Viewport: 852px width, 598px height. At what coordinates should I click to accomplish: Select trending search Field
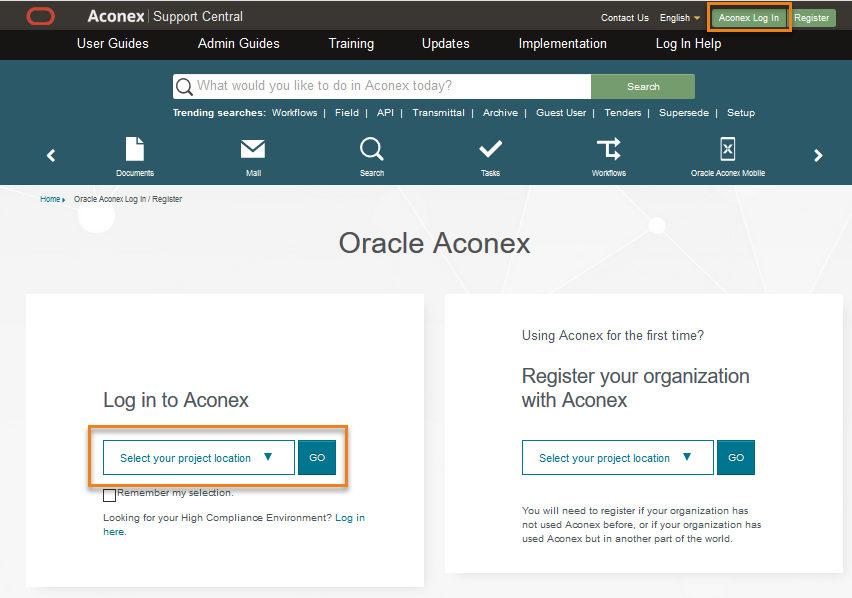pyautogui.click(x=347, y=112)
